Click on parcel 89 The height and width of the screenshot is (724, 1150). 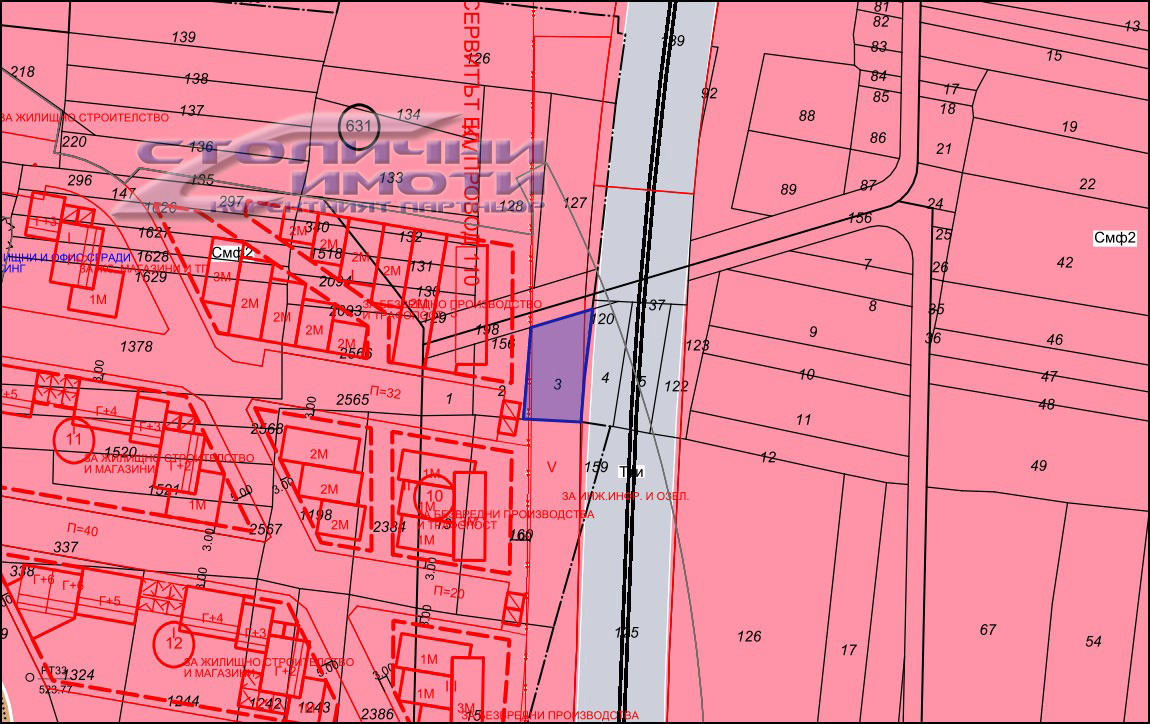[788, 190]
